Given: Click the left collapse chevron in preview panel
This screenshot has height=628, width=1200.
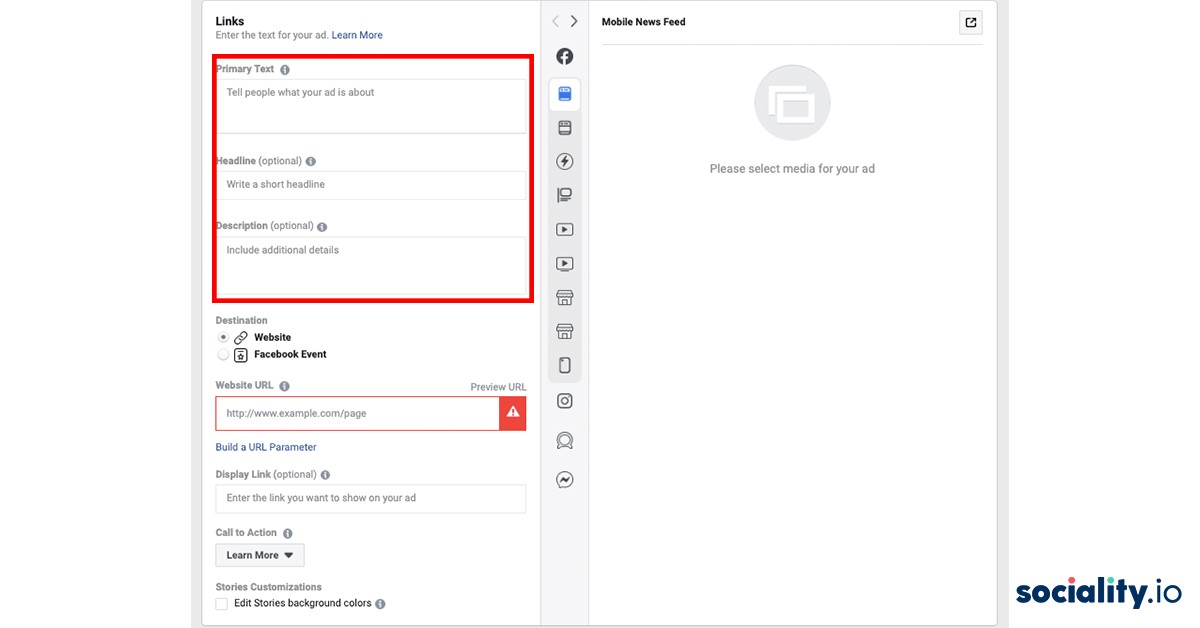Looking at the screenshot, I should click(x=555, y=20).
